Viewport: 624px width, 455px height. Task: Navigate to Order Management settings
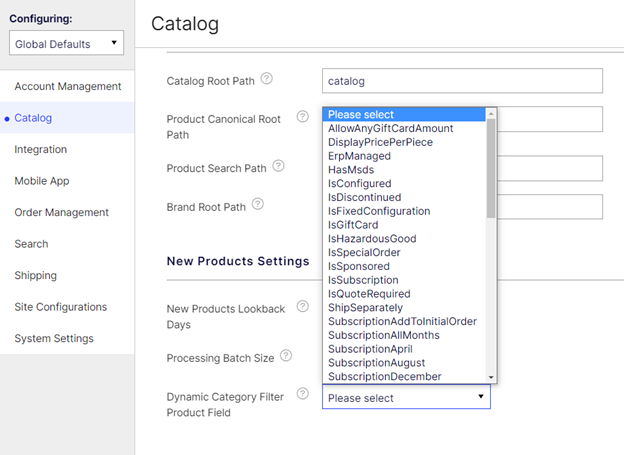67,212
